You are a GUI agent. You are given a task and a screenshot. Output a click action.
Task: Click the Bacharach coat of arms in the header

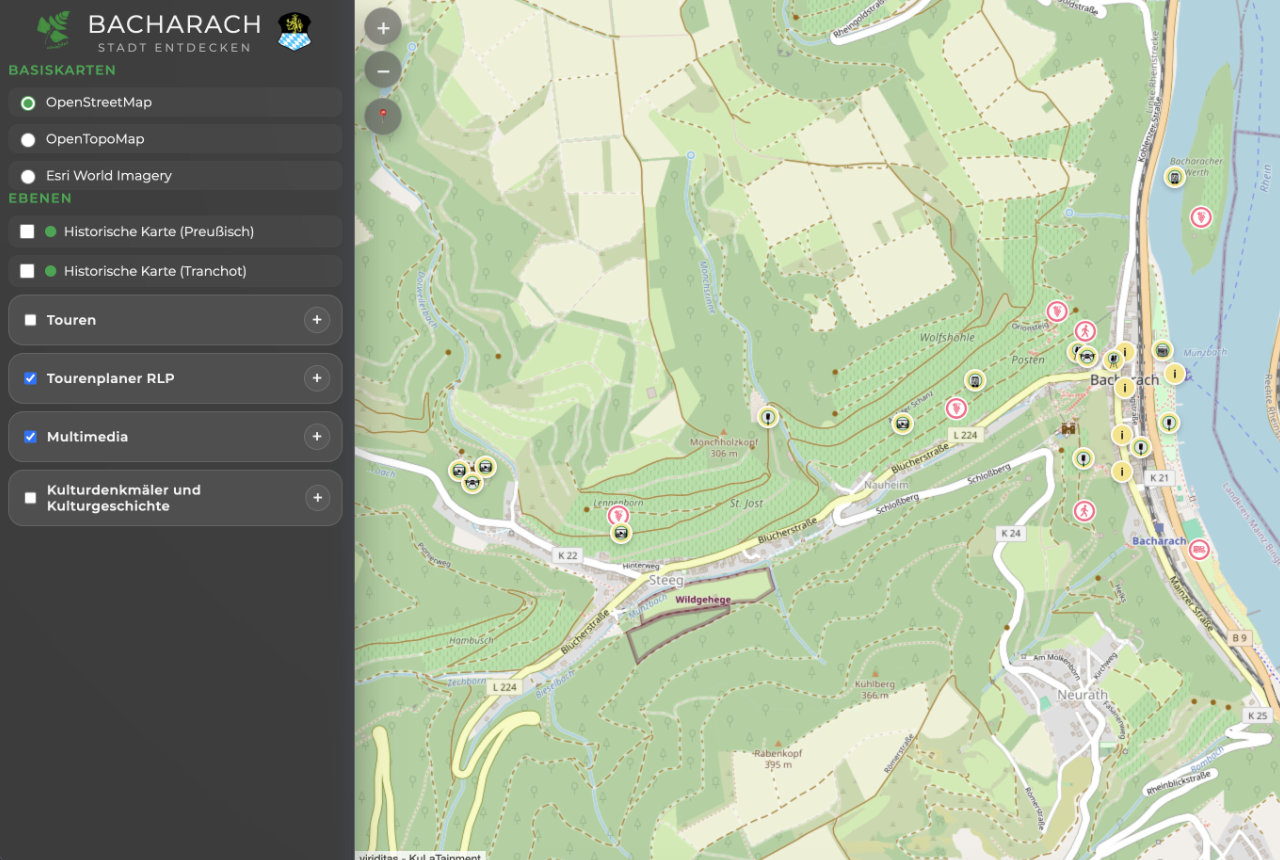click(x=295, y=31)
